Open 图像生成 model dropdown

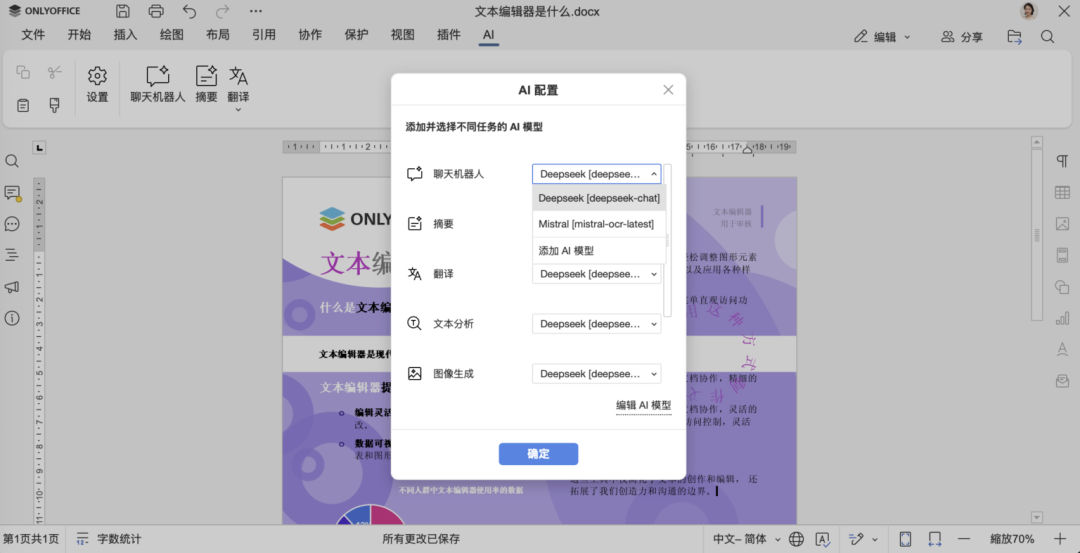(x=596, y=373)
